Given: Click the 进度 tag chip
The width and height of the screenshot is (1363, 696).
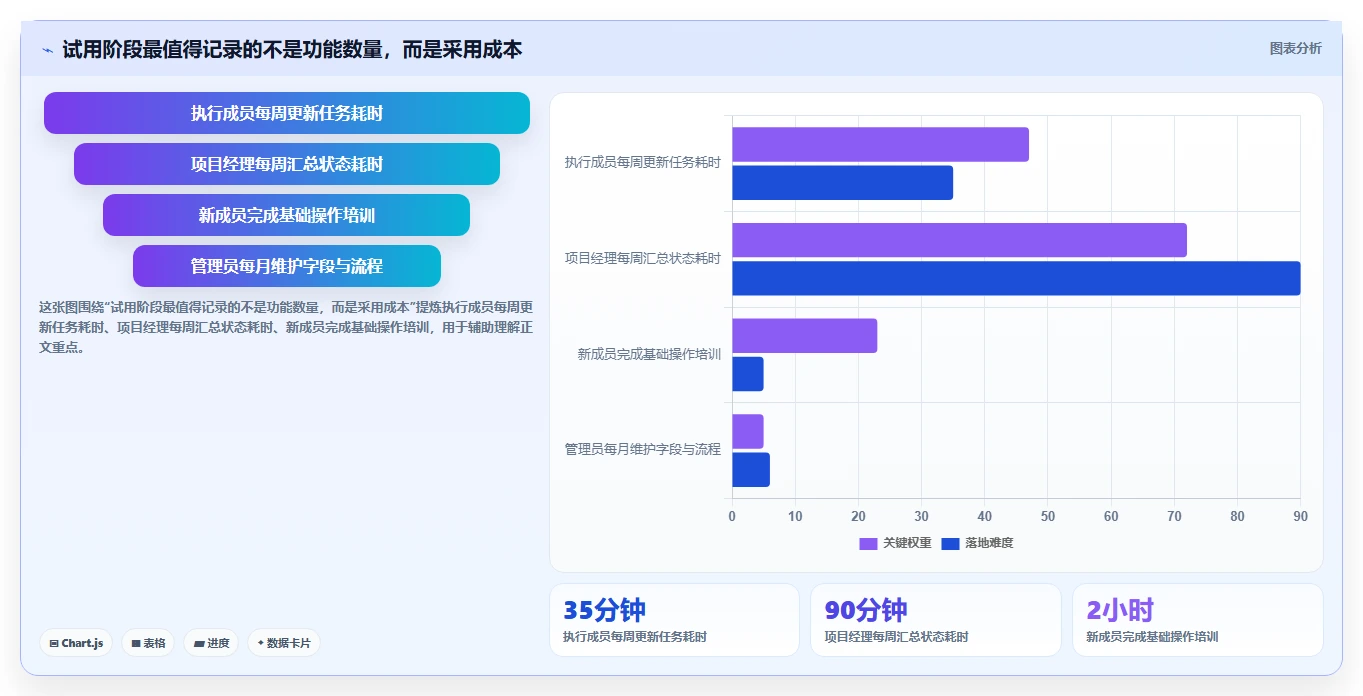Looking at the screenshot, I should pyautogui.click(x=211, y=643).
